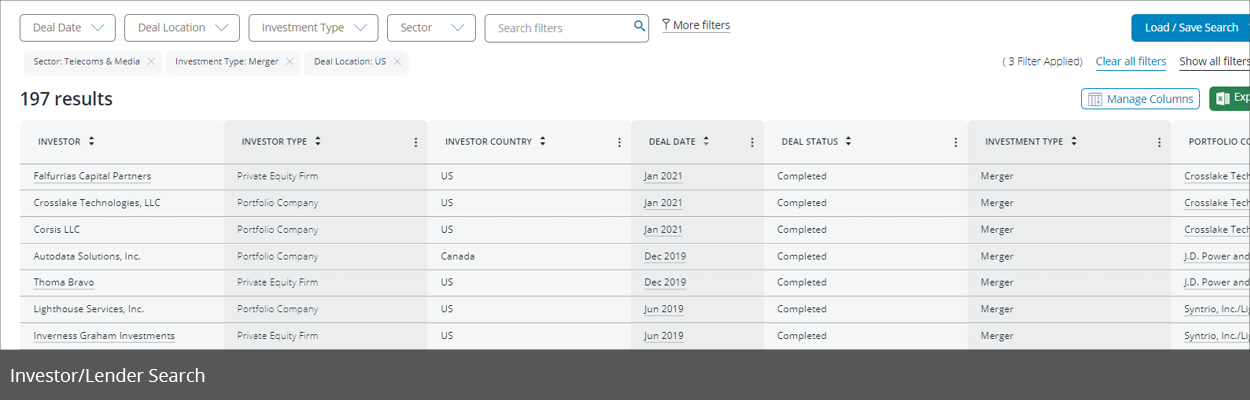Sort by the Investor column
The width and height of the screenshot is (1250, 400).
tap(91, 142)
